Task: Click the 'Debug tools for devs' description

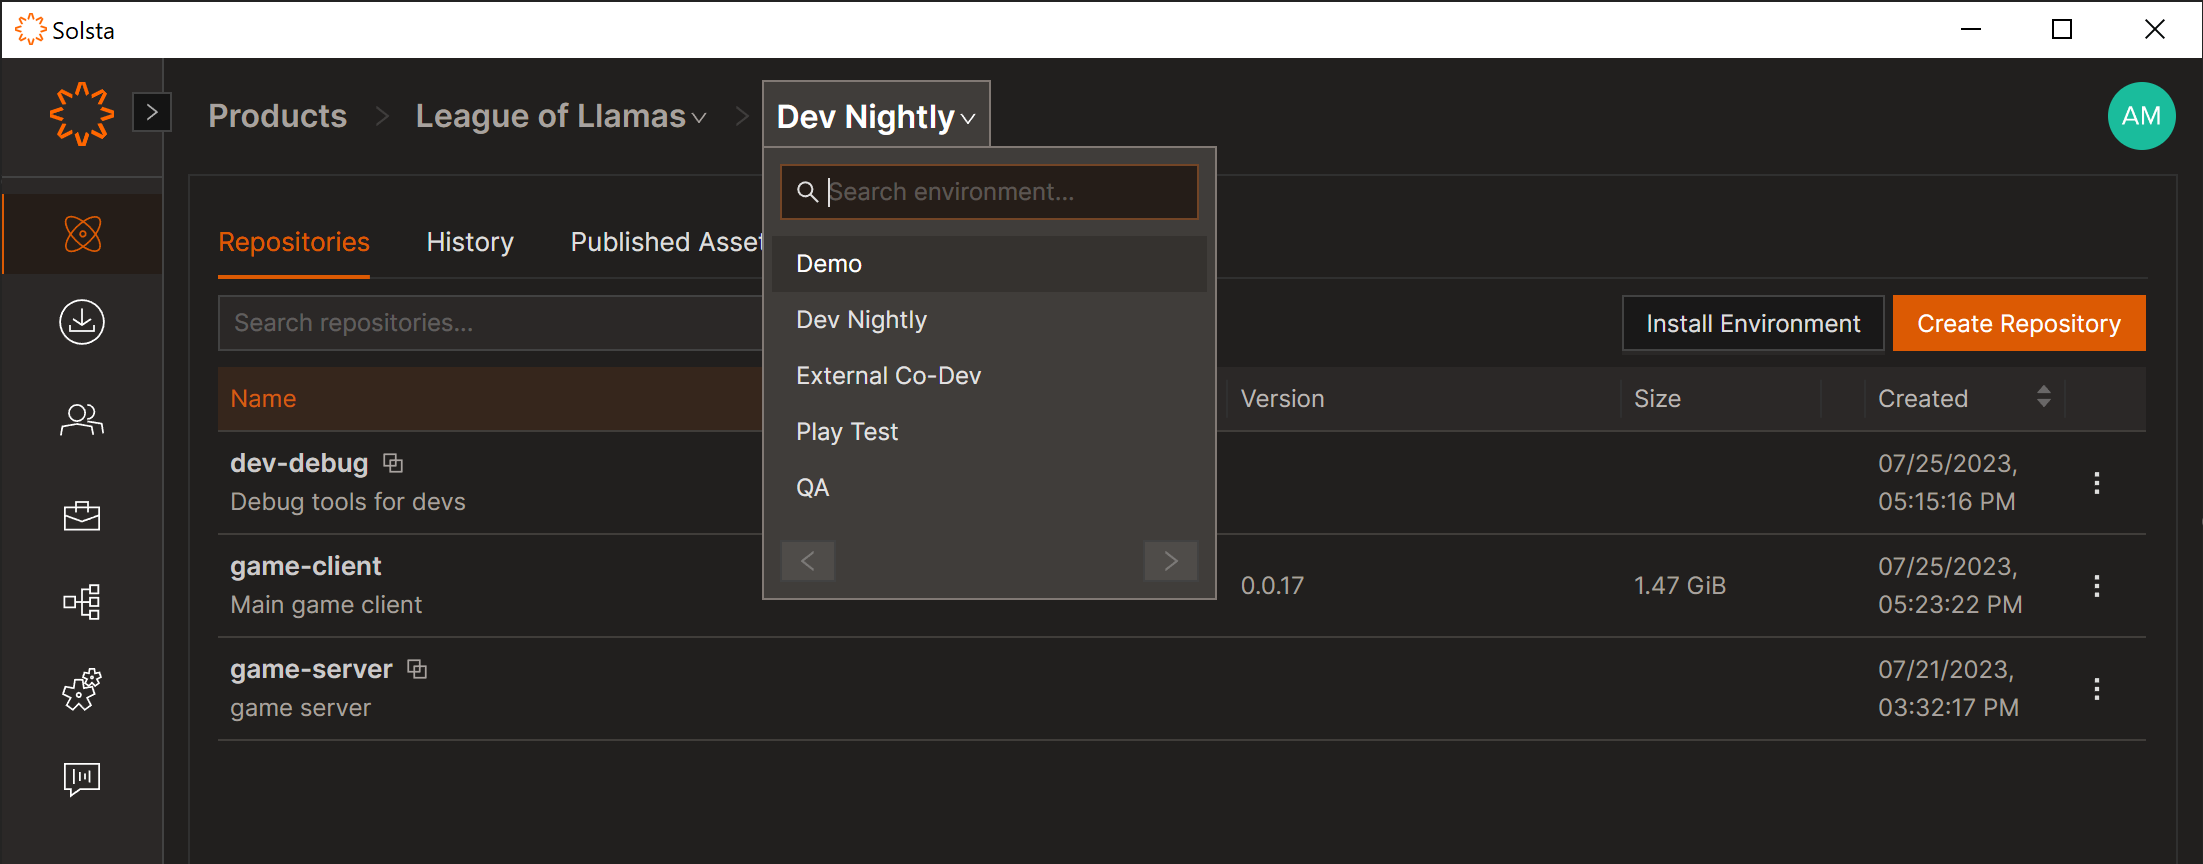Action: click(x=348, y=502)
